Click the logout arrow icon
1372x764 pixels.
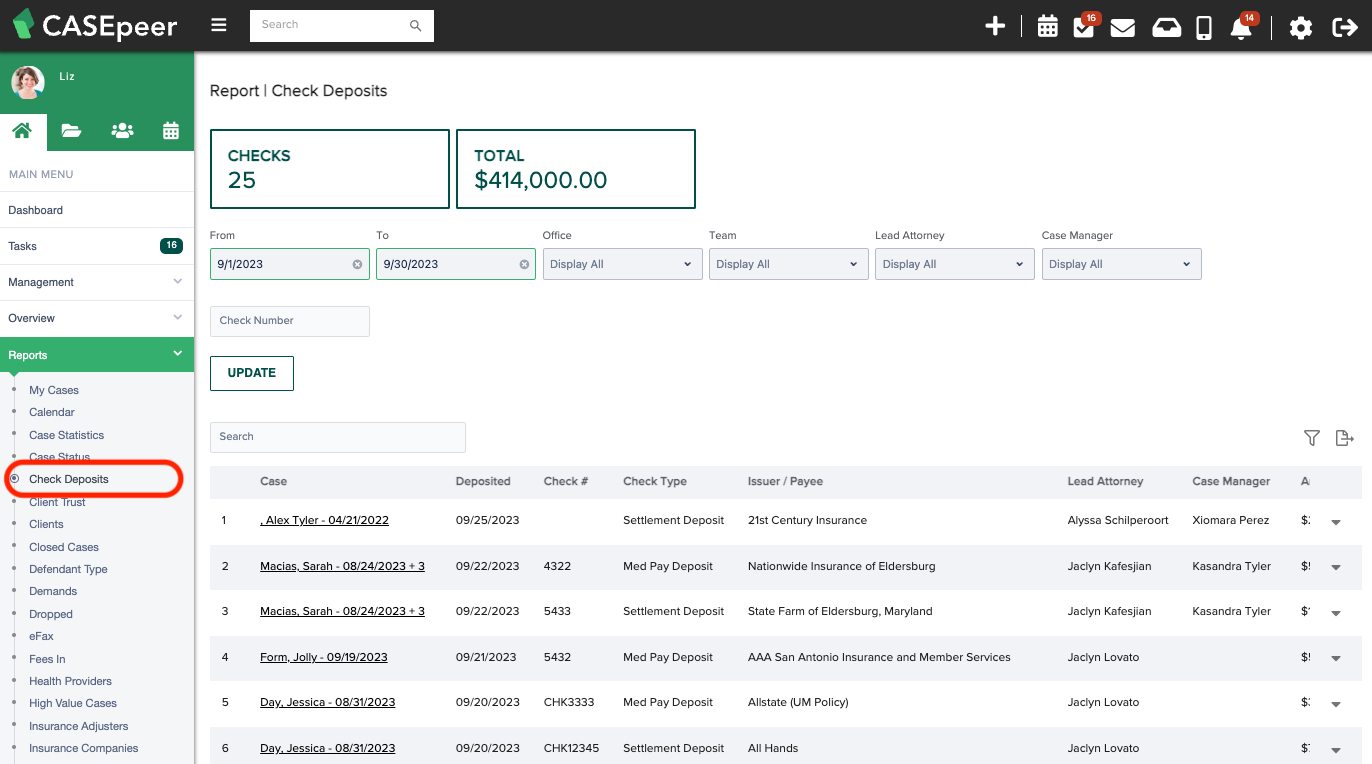pos(1345,27)
